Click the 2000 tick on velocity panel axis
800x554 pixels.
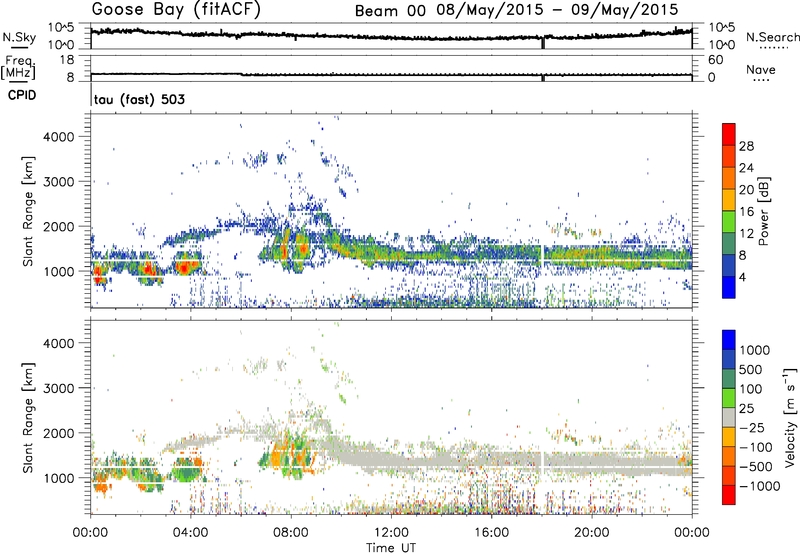(x=59, y=433)
